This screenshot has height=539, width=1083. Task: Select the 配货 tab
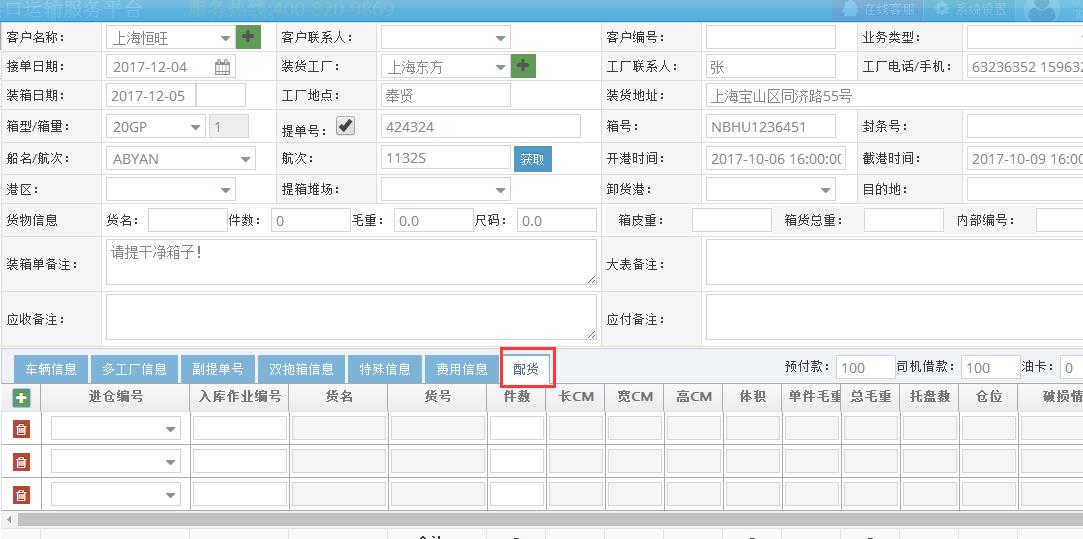526,369
